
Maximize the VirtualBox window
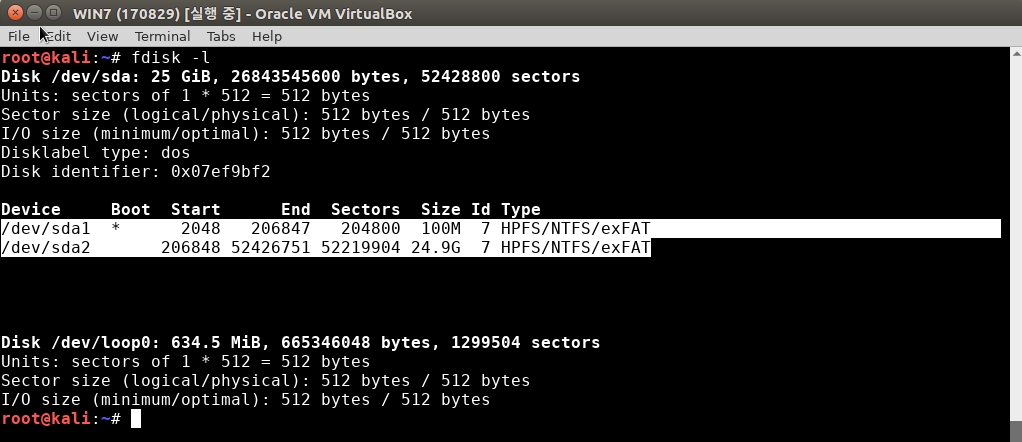pos(54,13)
